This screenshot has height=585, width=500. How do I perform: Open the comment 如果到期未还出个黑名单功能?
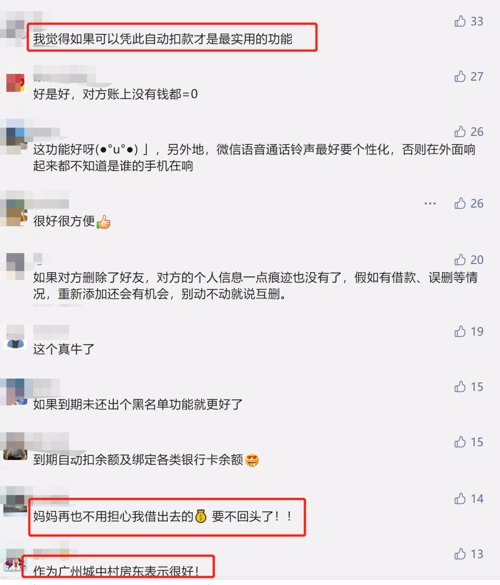pos(138,404)
